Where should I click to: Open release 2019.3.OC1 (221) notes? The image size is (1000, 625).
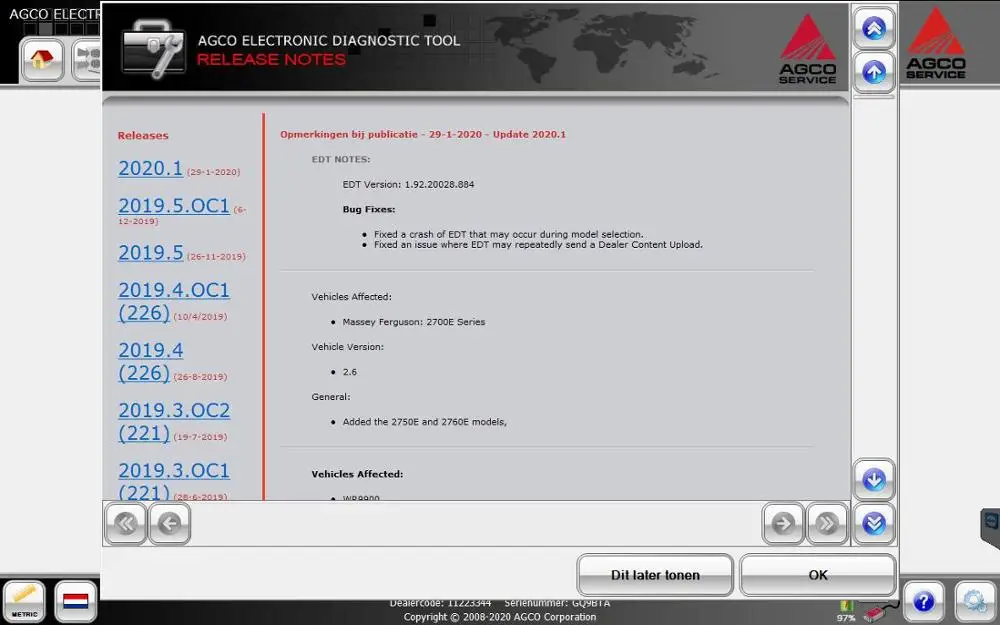[173, 480]
